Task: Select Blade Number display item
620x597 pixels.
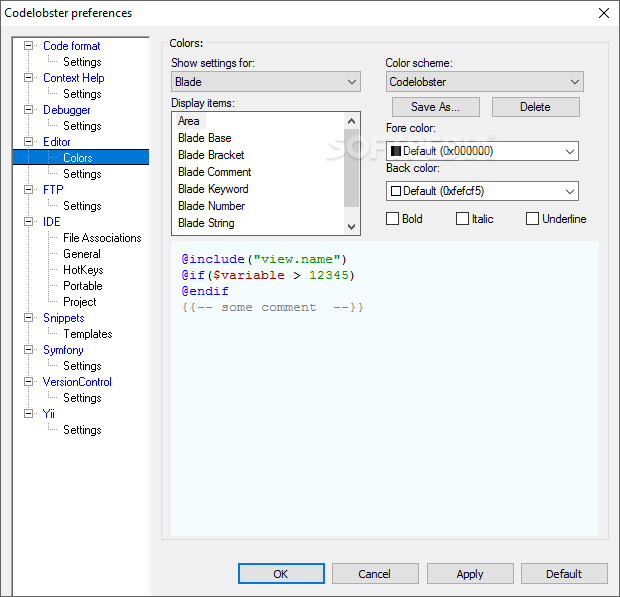Action: click(211, 206)
